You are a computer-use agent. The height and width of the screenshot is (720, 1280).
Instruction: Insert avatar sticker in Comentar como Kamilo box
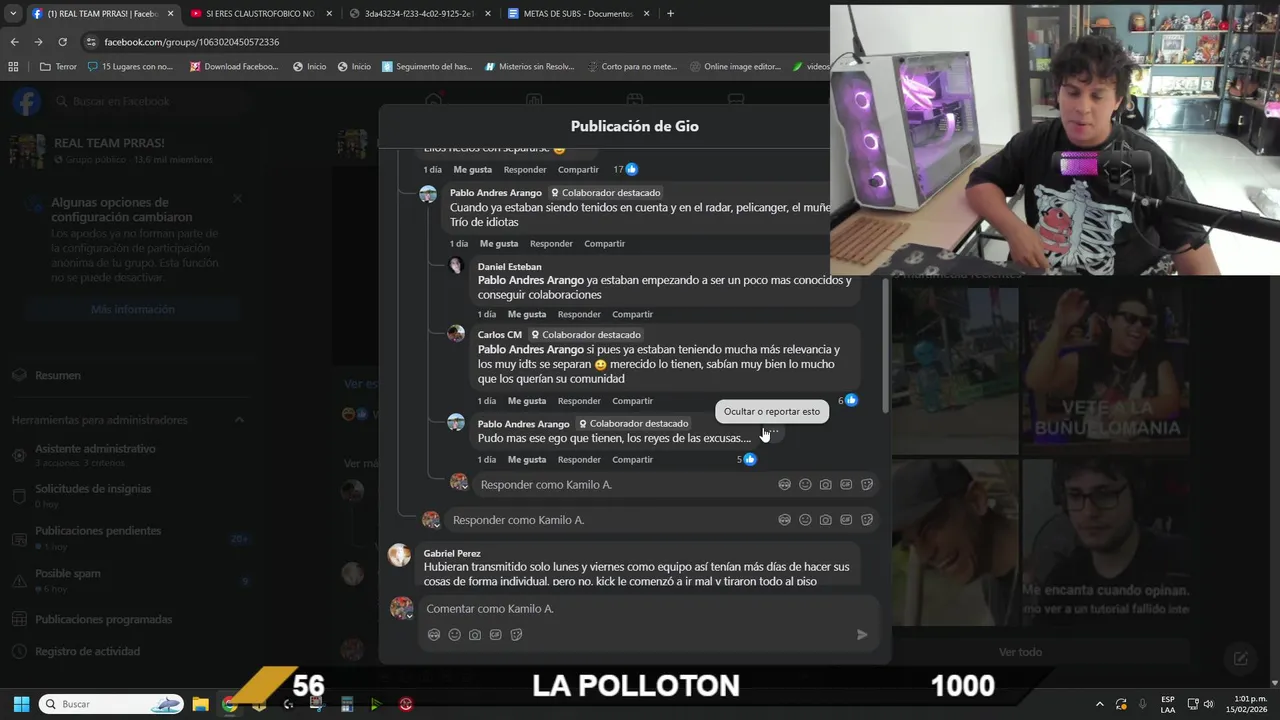pos(434,634)
